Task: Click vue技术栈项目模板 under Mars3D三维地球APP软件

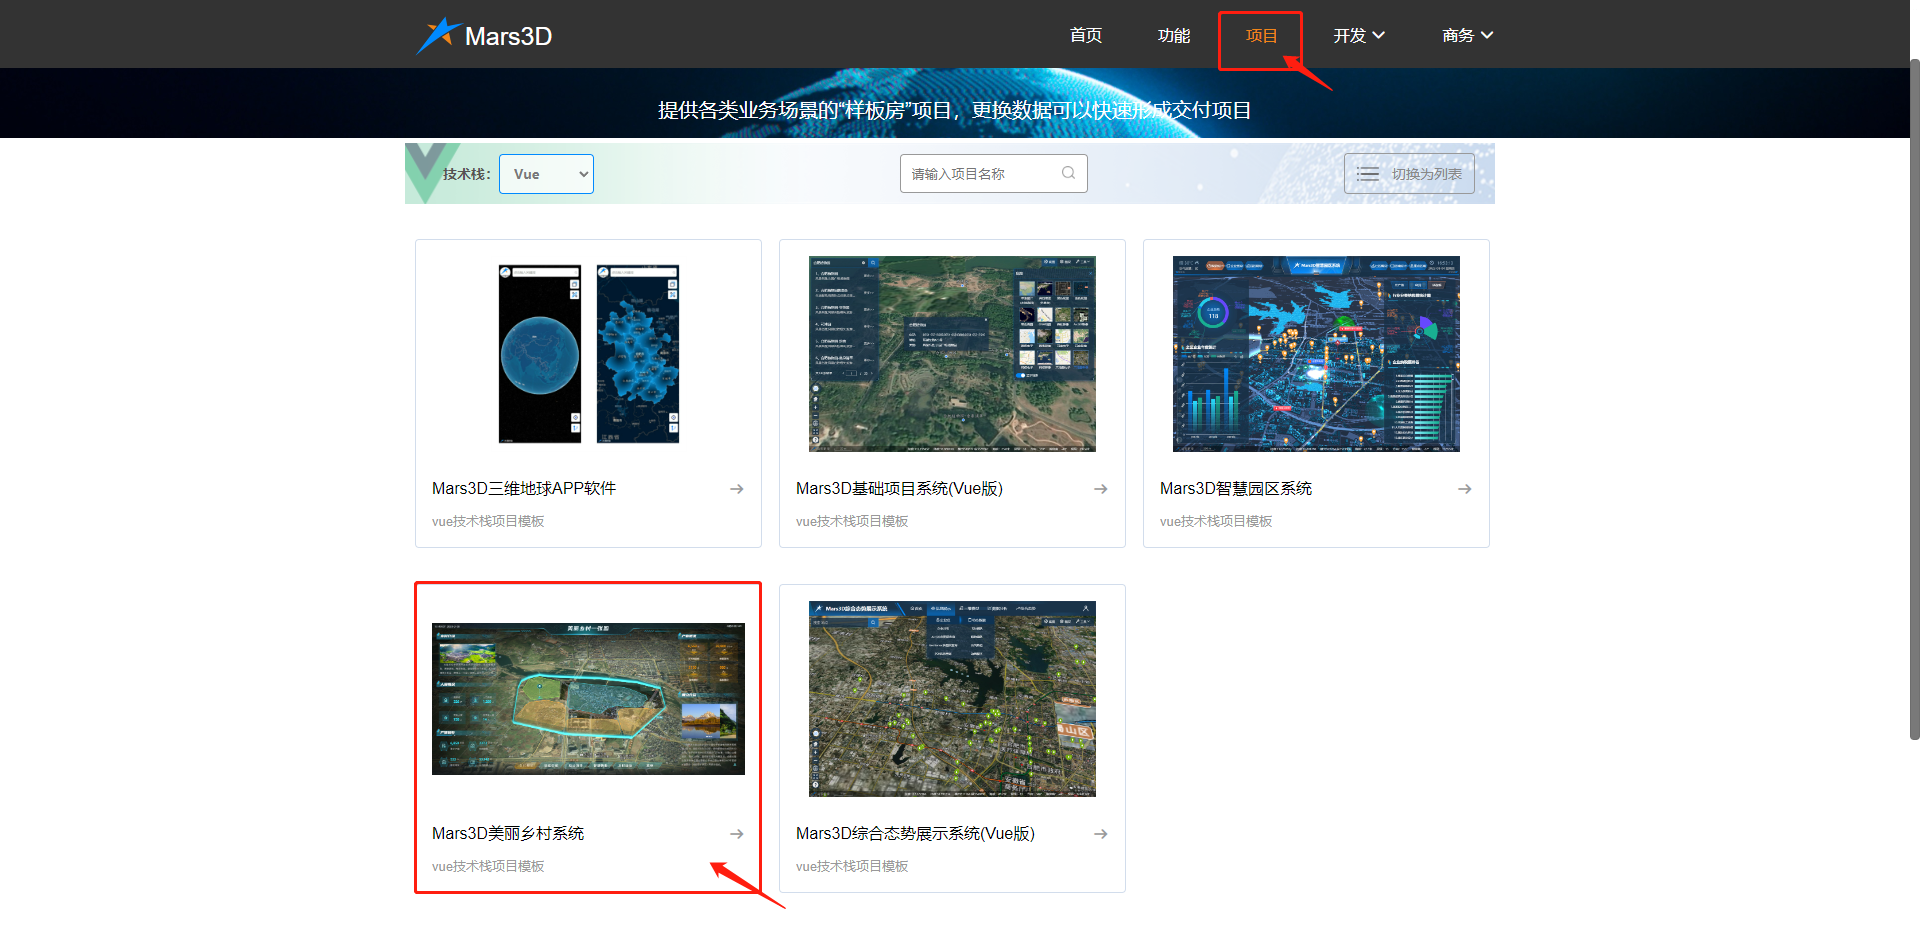Action: click(x=488, y=521)
